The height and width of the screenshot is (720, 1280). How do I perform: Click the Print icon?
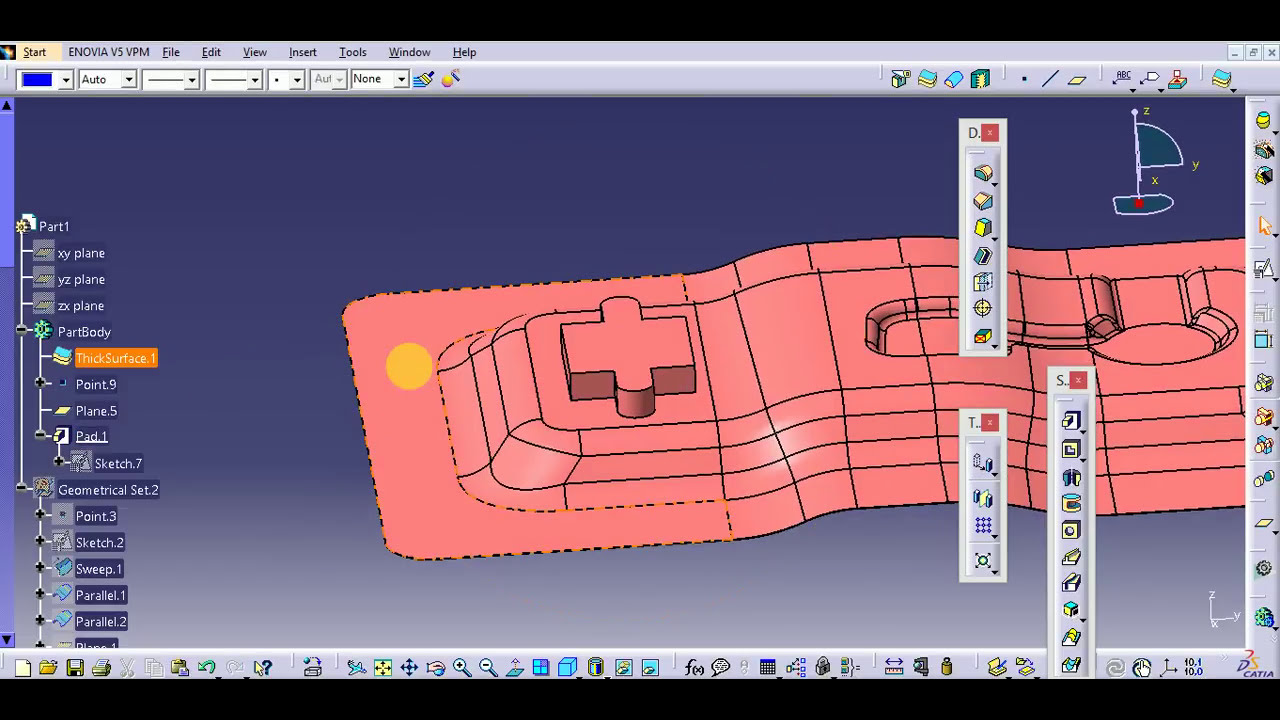click(x=101, y=668)
